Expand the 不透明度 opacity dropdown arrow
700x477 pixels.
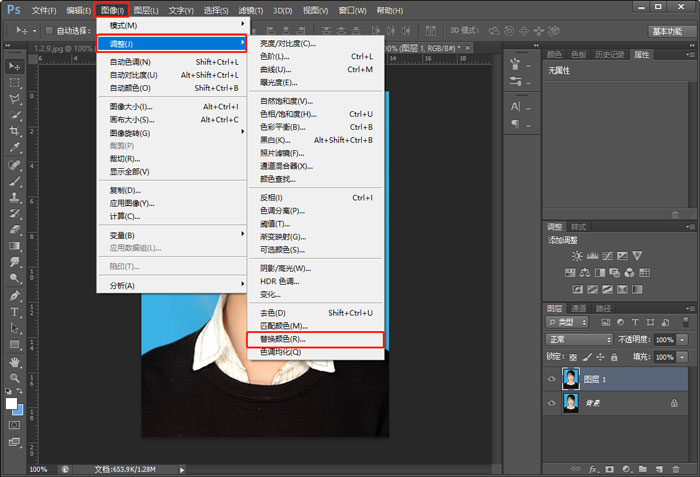point(683,340)
